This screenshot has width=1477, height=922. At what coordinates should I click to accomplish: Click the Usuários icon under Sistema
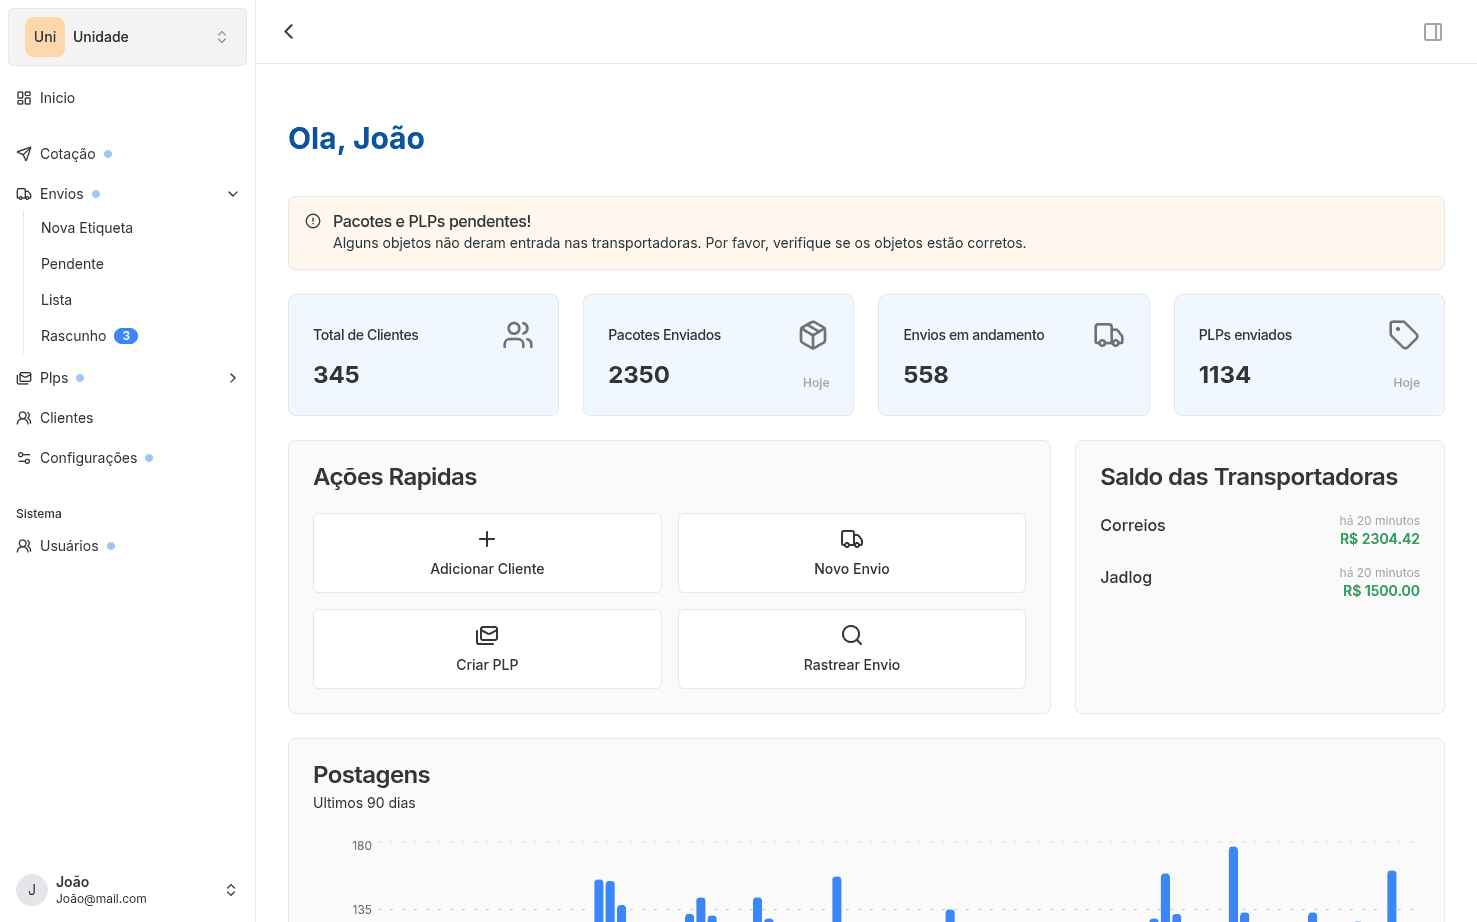click(23, 545)
